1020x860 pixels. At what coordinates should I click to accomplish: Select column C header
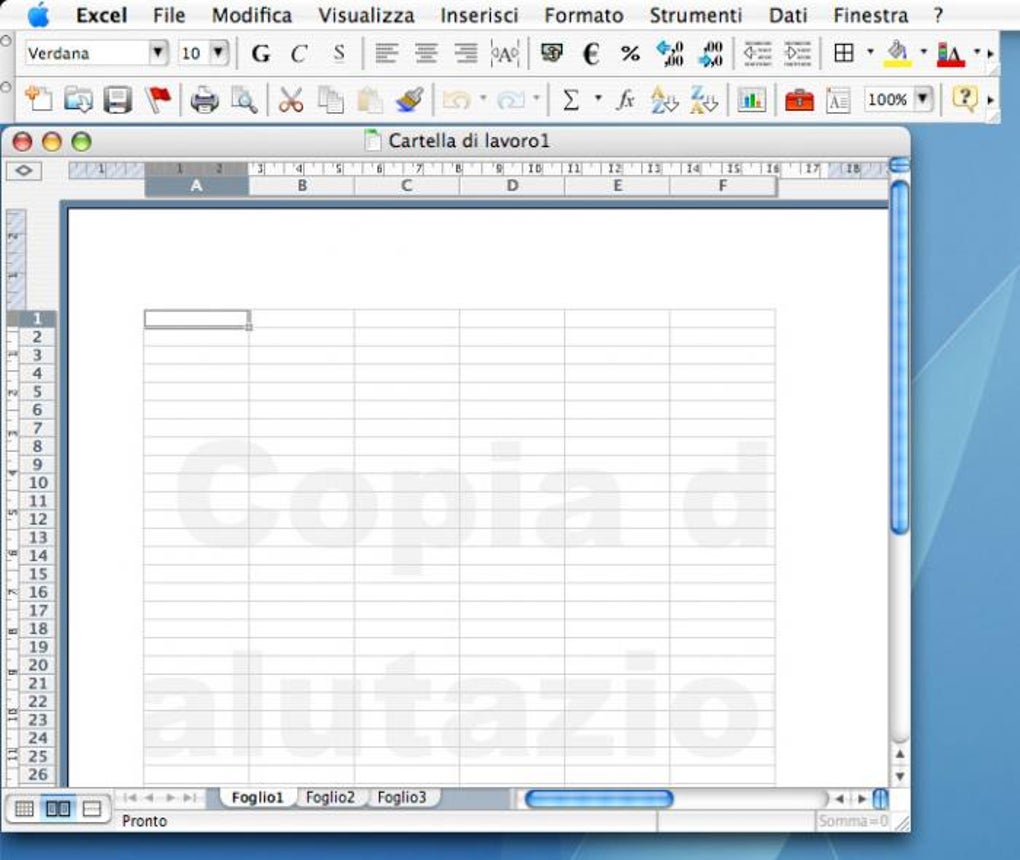407,186
